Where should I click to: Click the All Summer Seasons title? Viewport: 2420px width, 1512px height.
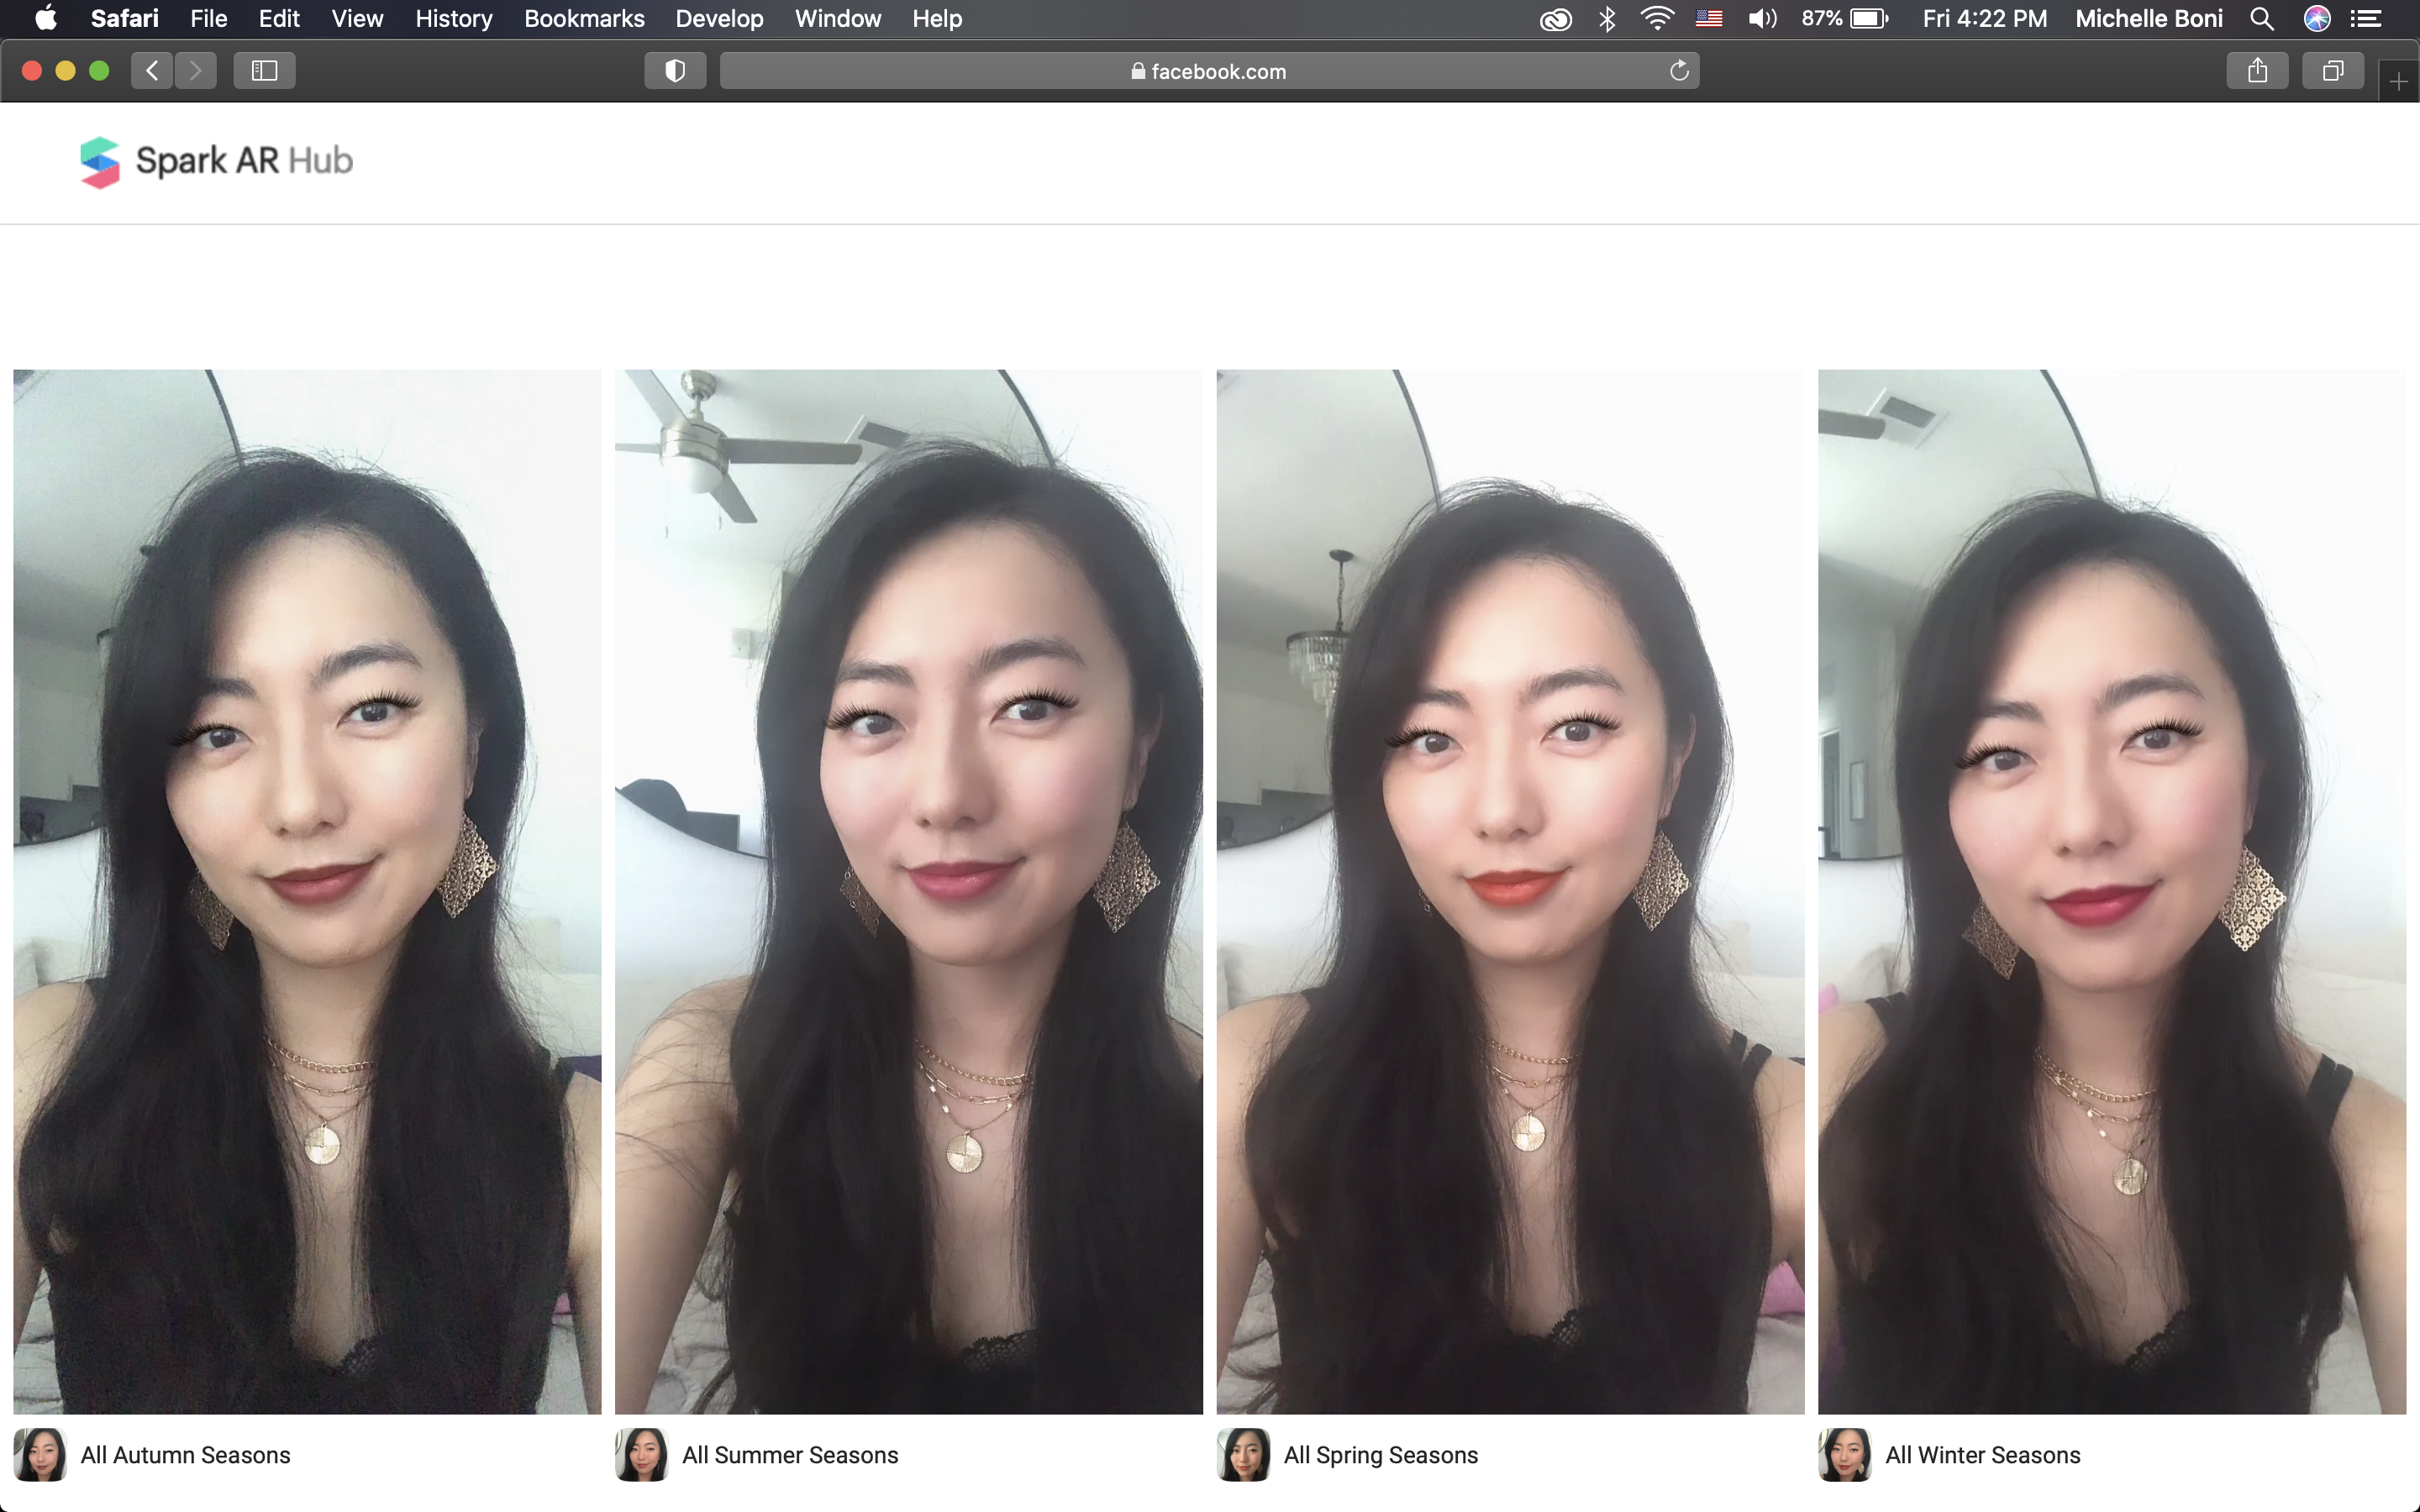tap(790, 1455)
